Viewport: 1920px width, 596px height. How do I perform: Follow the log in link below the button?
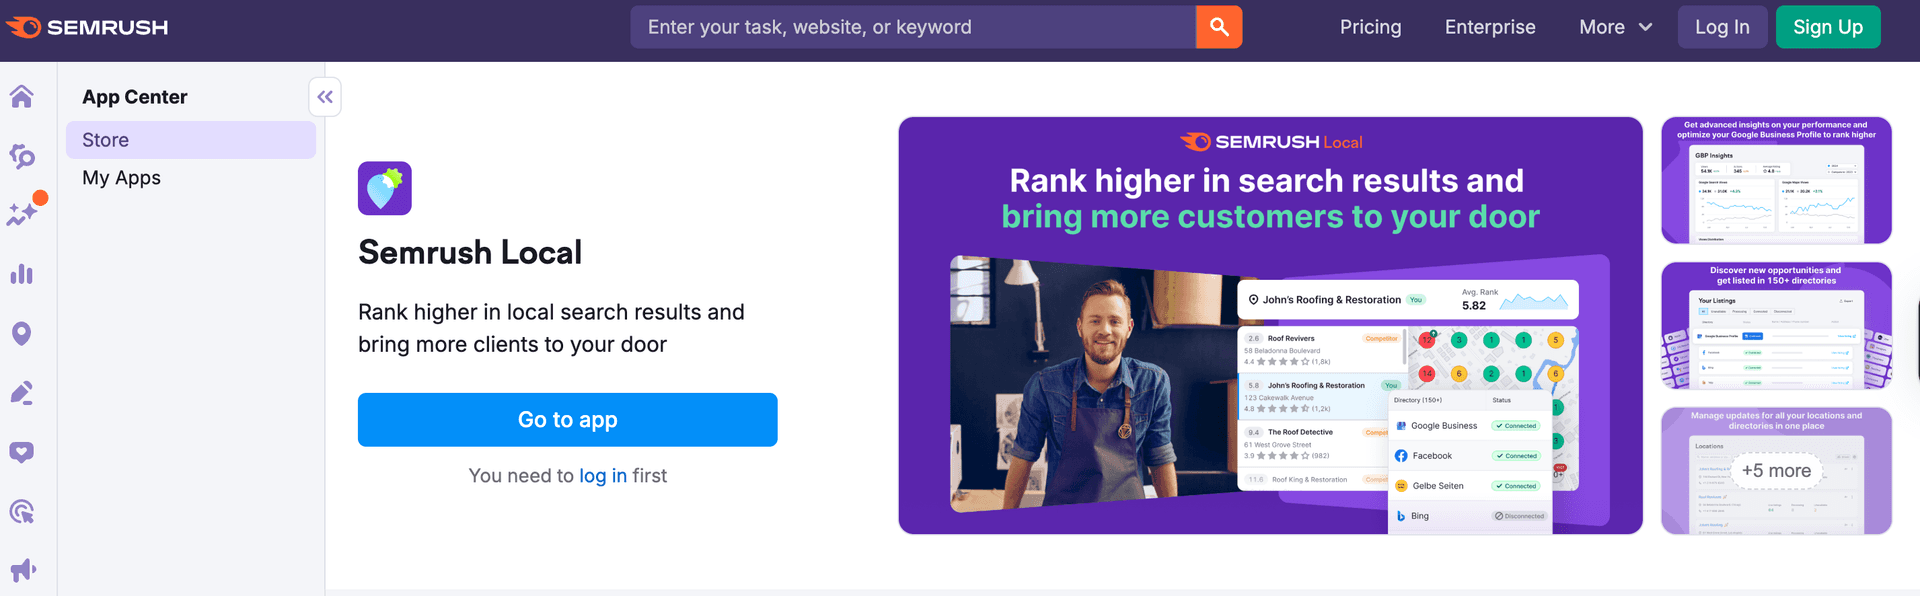point(602,475)
